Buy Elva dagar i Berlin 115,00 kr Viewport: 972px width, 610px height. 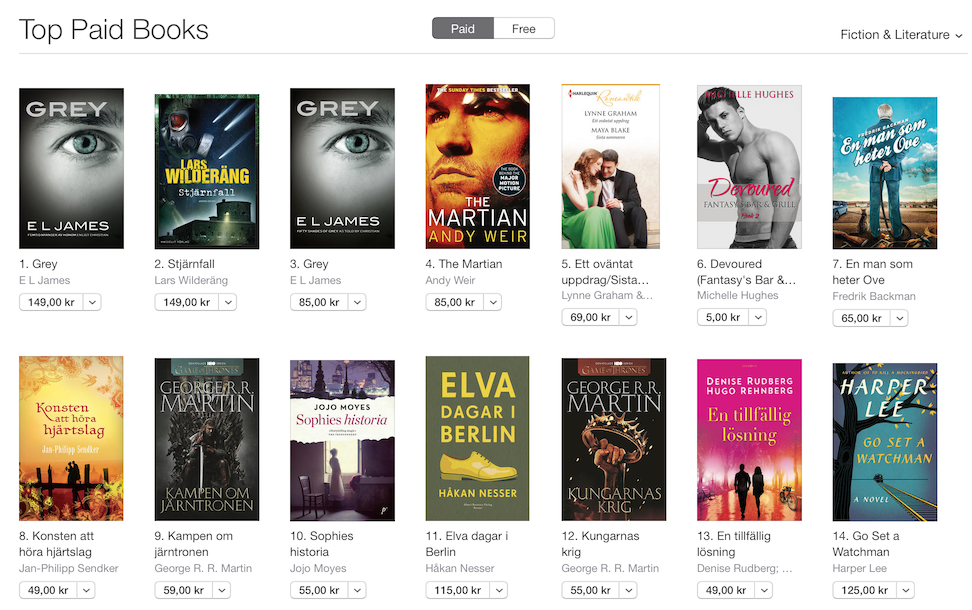458,590
